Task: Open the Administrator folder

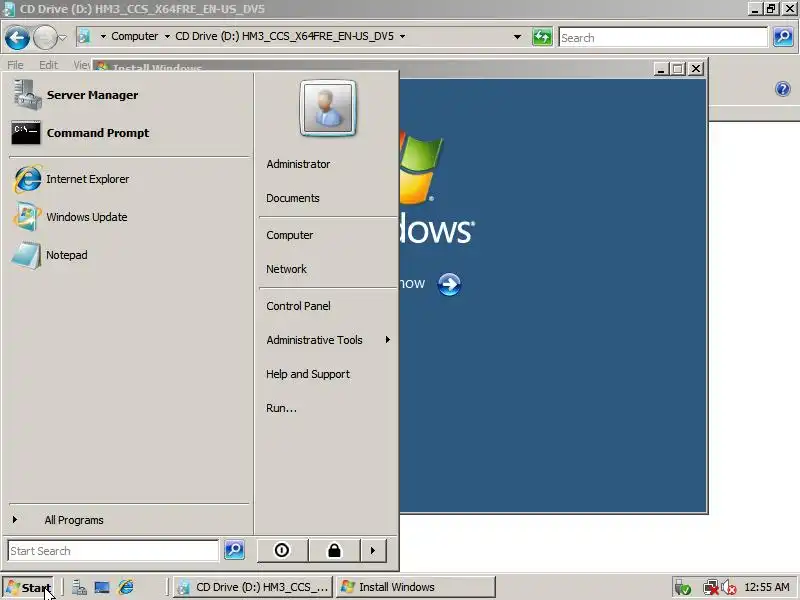Action: 298,164
